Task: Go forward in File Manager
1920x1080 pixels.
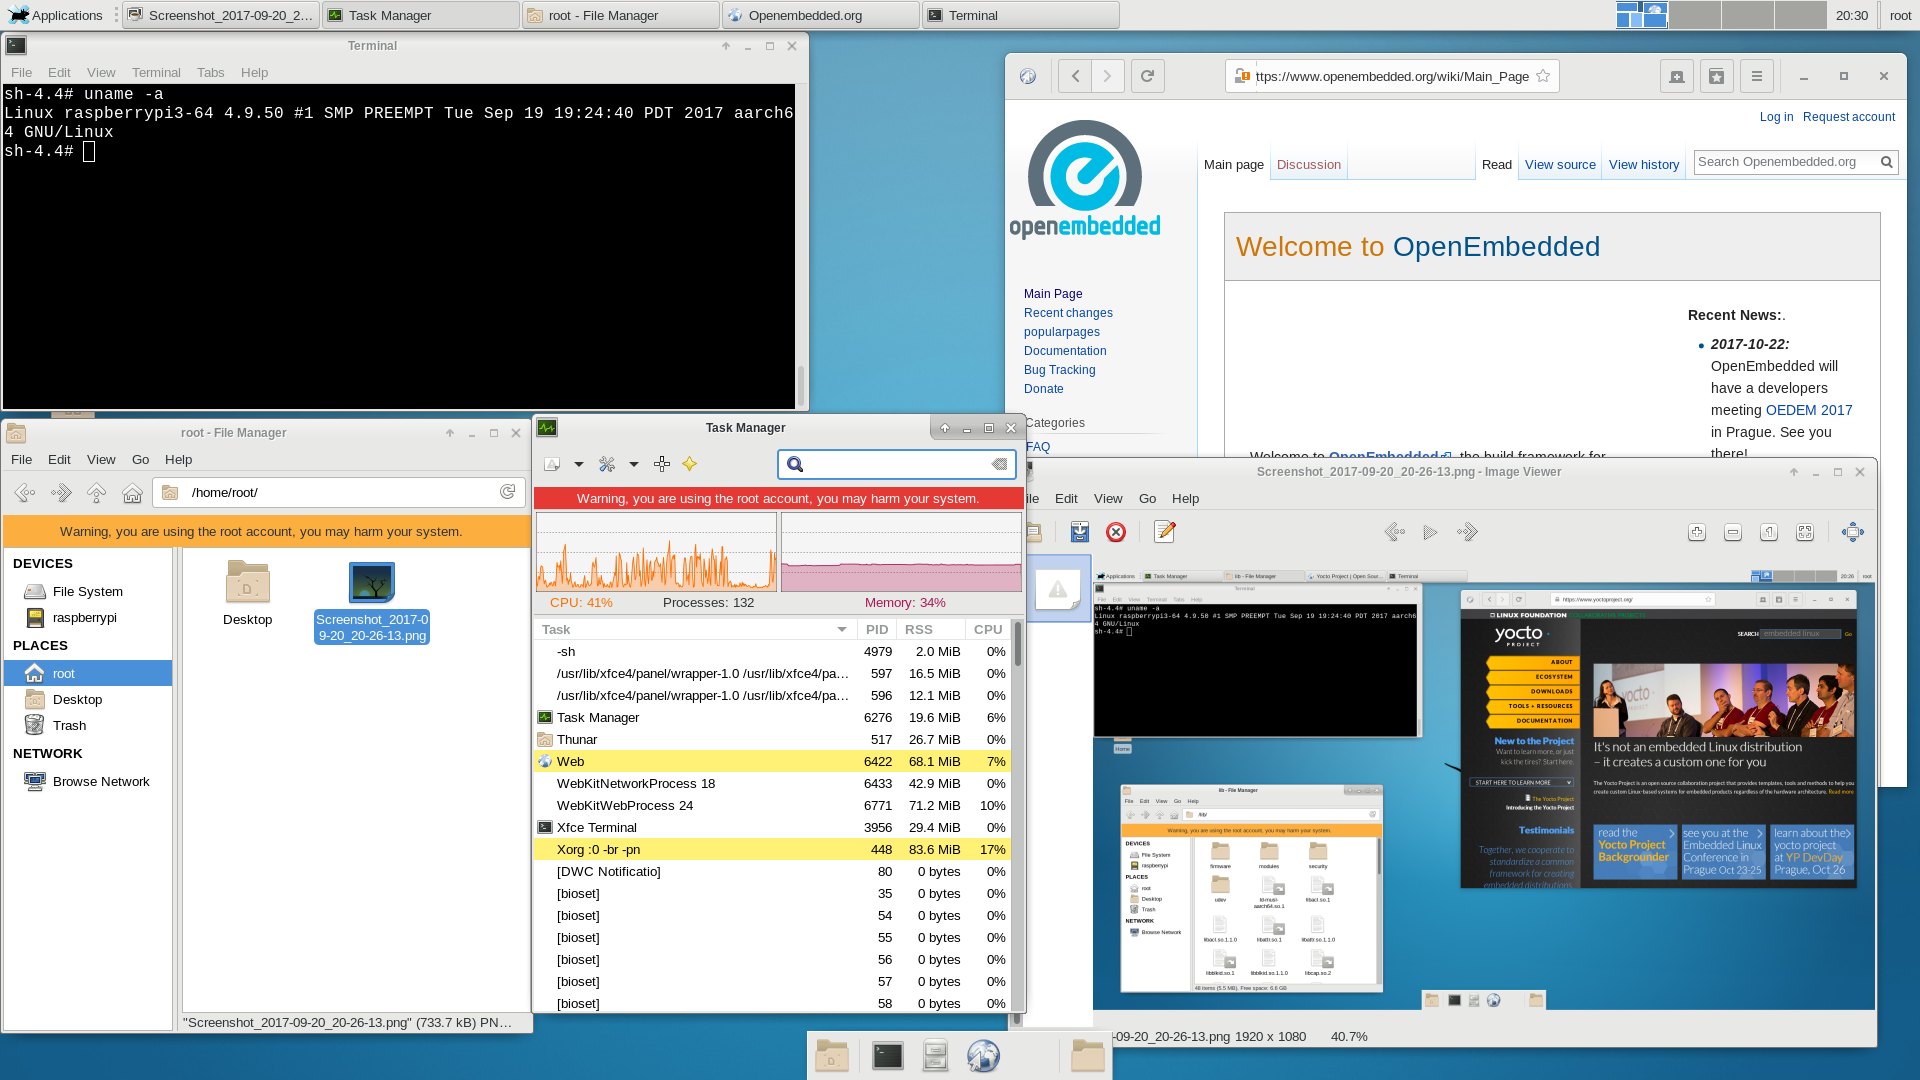Action: click(61, 492)
